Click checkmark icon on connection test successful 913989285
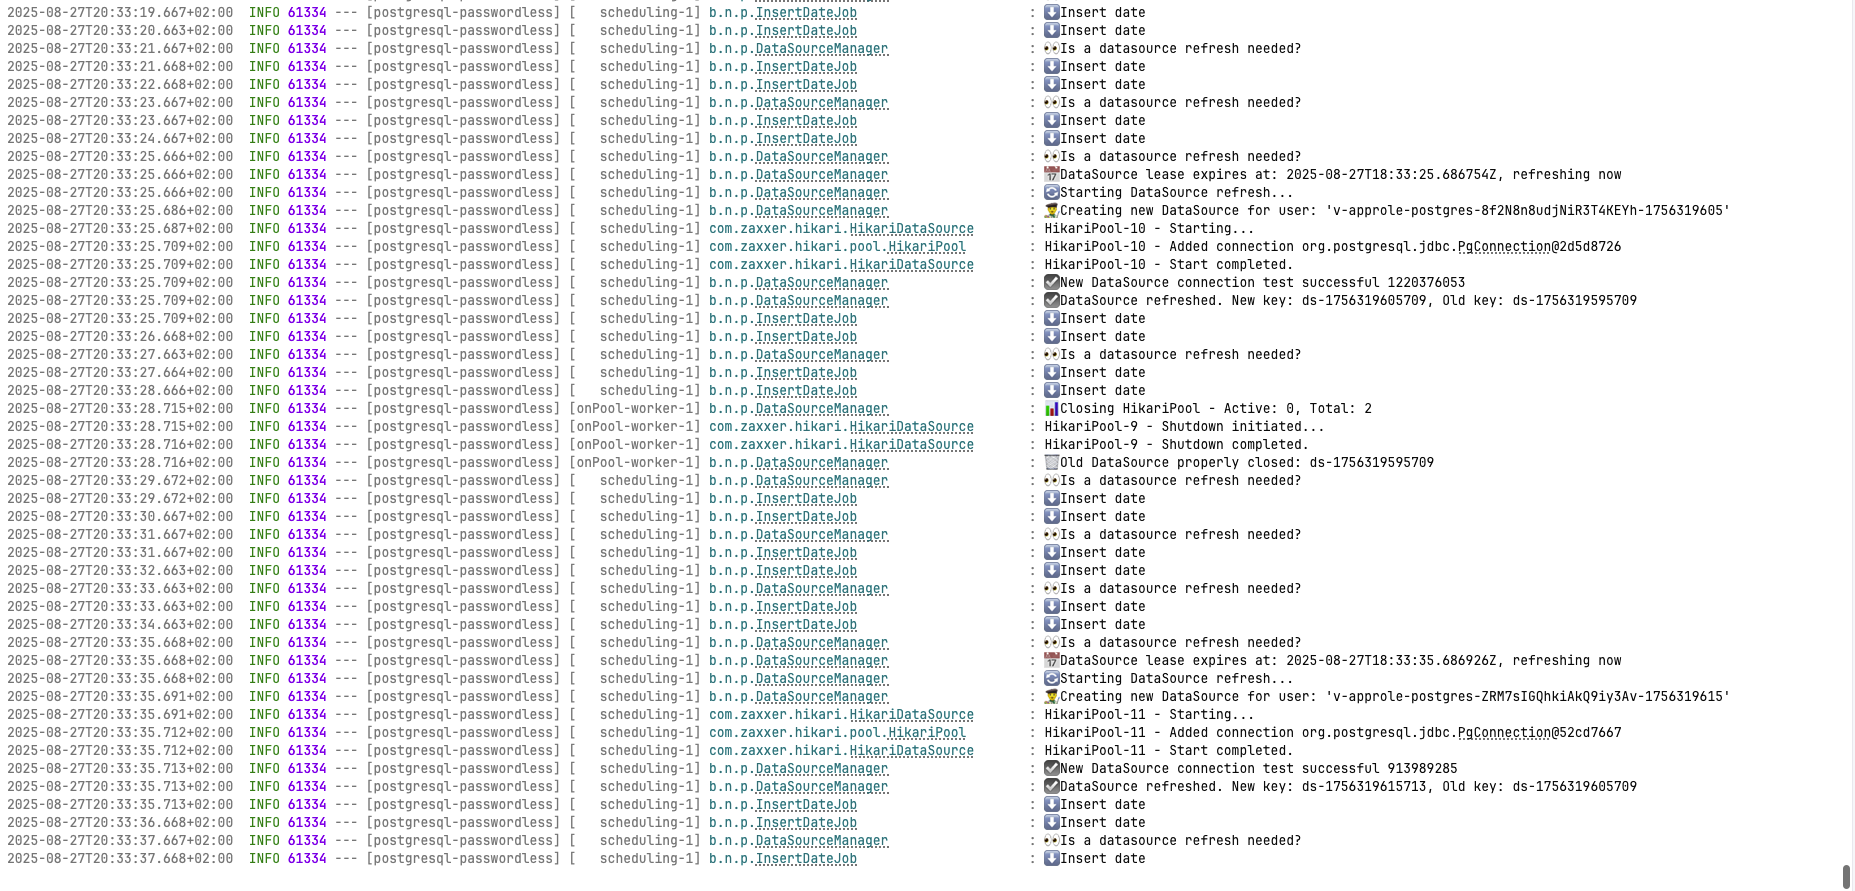The height and width of the screenshot is (891, 1855). pos(1051,768)
